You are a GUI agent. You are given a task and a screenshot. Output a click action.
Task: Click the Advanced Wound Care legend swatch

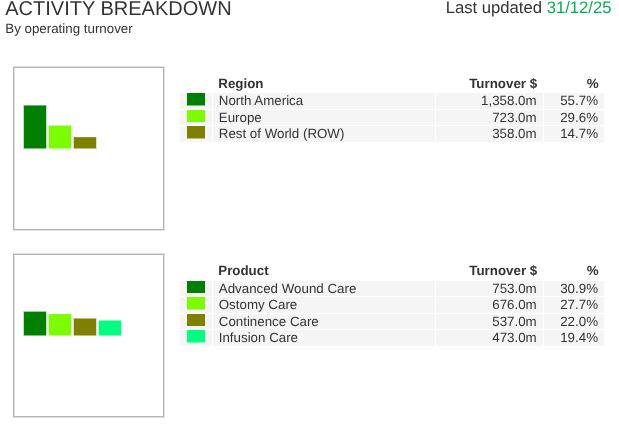196,288
